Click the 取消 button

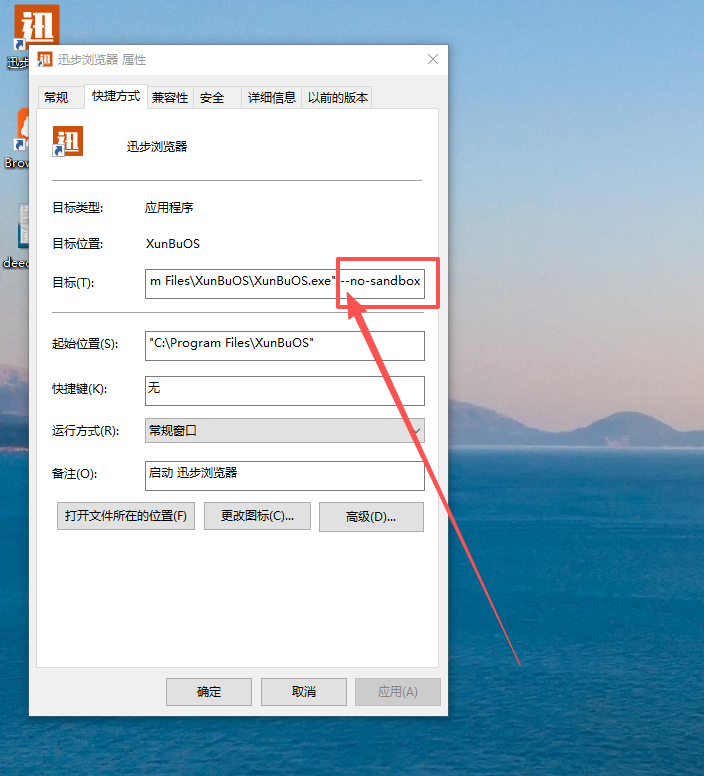pyautogui.click(x=304, y=691)
